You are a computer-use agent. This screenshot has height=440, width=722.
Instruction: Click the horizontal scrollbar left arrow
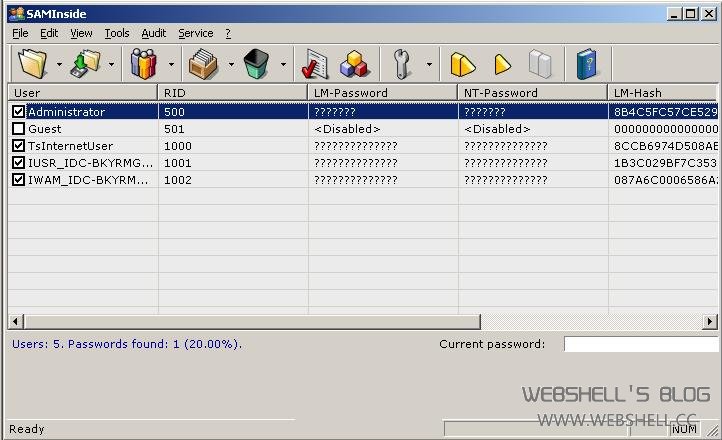(16, 321)
